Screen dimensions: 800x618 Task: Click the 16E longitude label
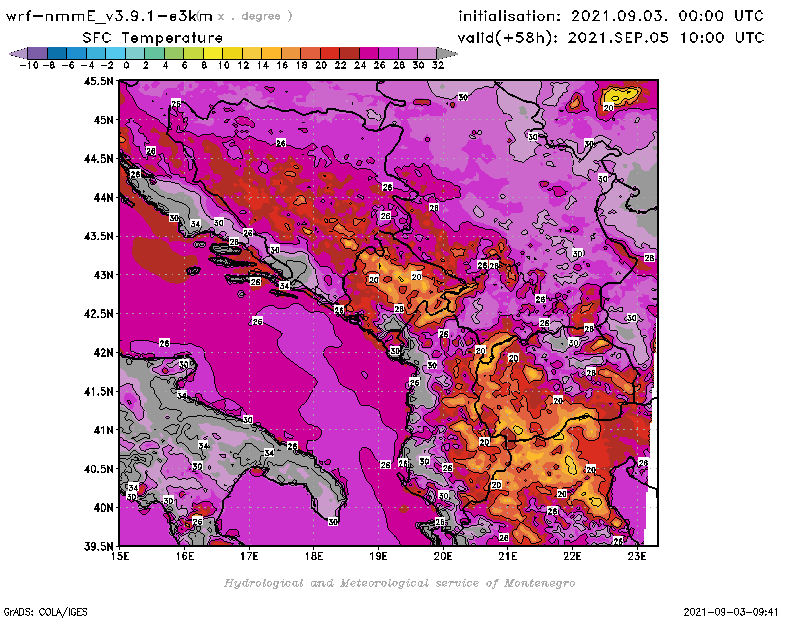tap(185, 556)
